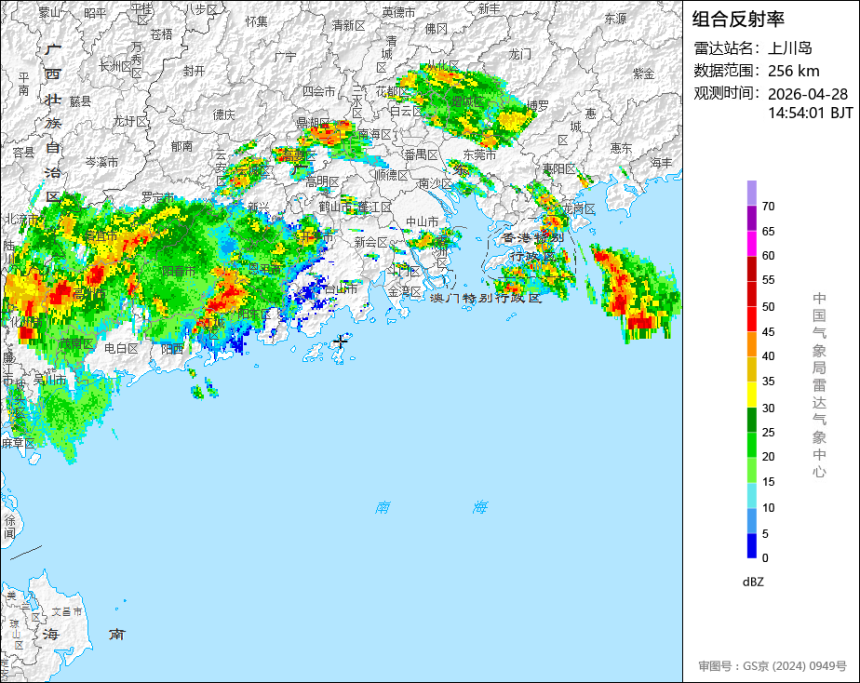Click the 顺德区 map label

click(392, 175)
